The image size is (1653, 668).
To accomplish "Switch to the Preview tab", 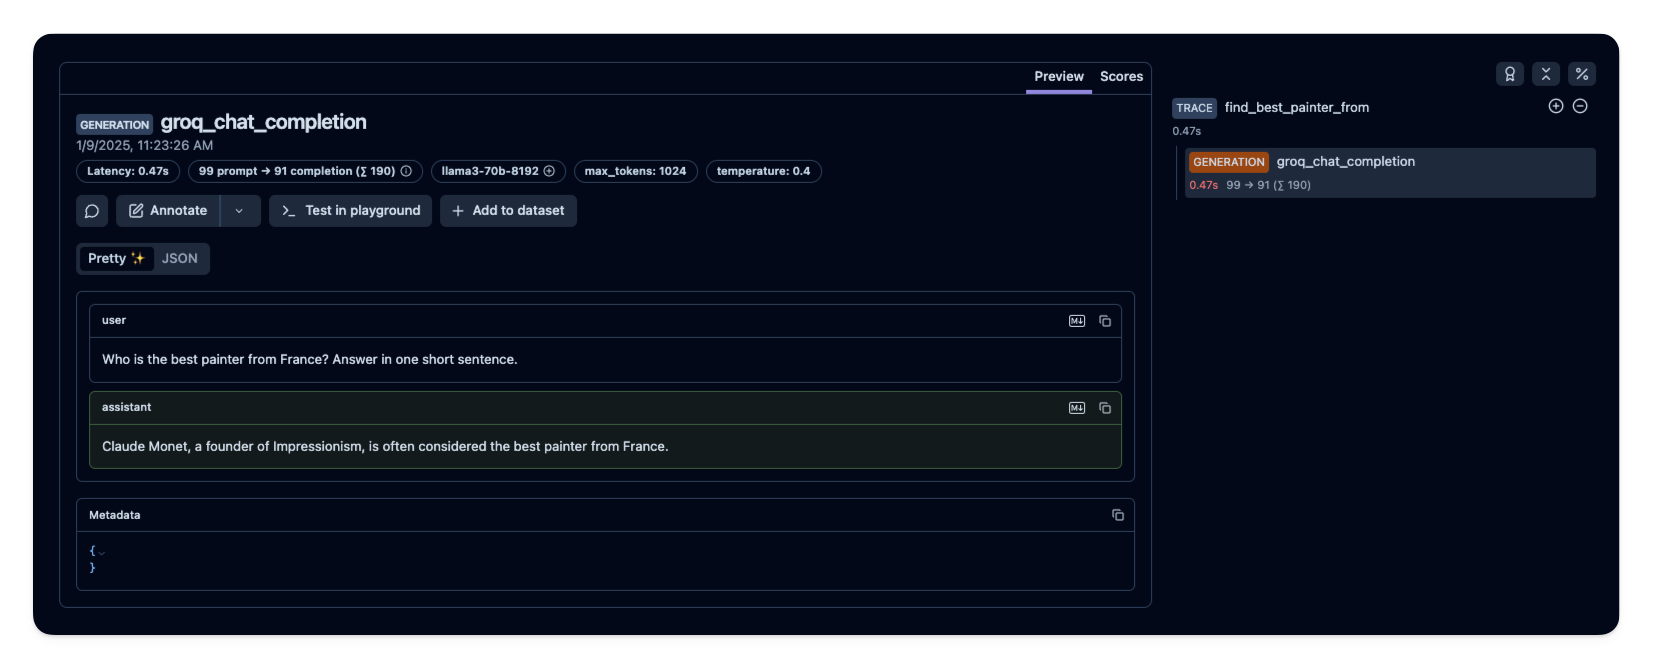I will tap(1059, 77).
